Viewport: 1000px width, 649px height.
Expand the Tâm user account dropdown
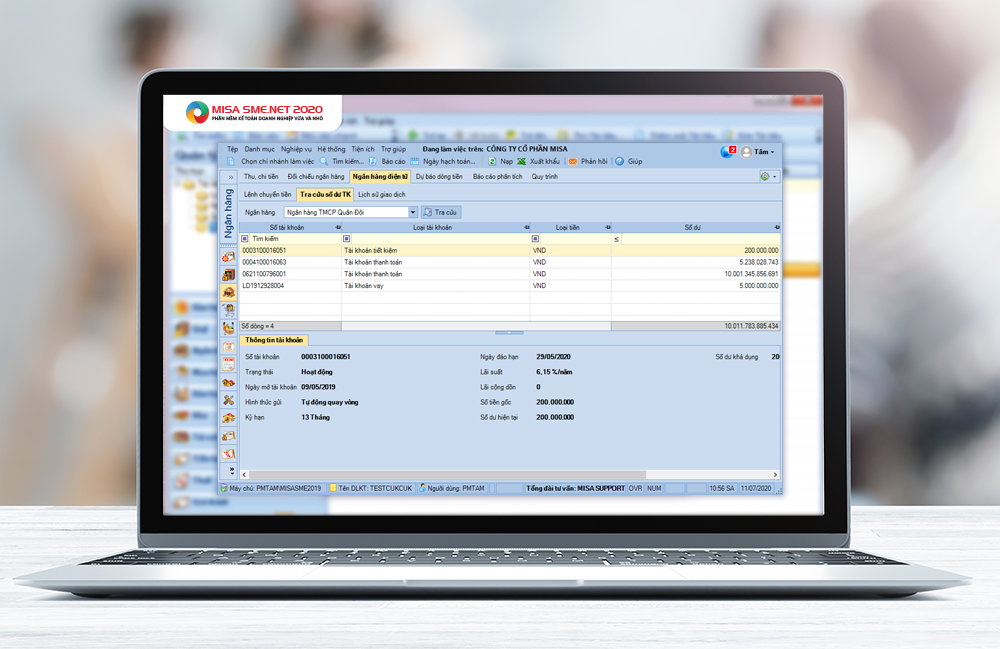tap(771, 152)
